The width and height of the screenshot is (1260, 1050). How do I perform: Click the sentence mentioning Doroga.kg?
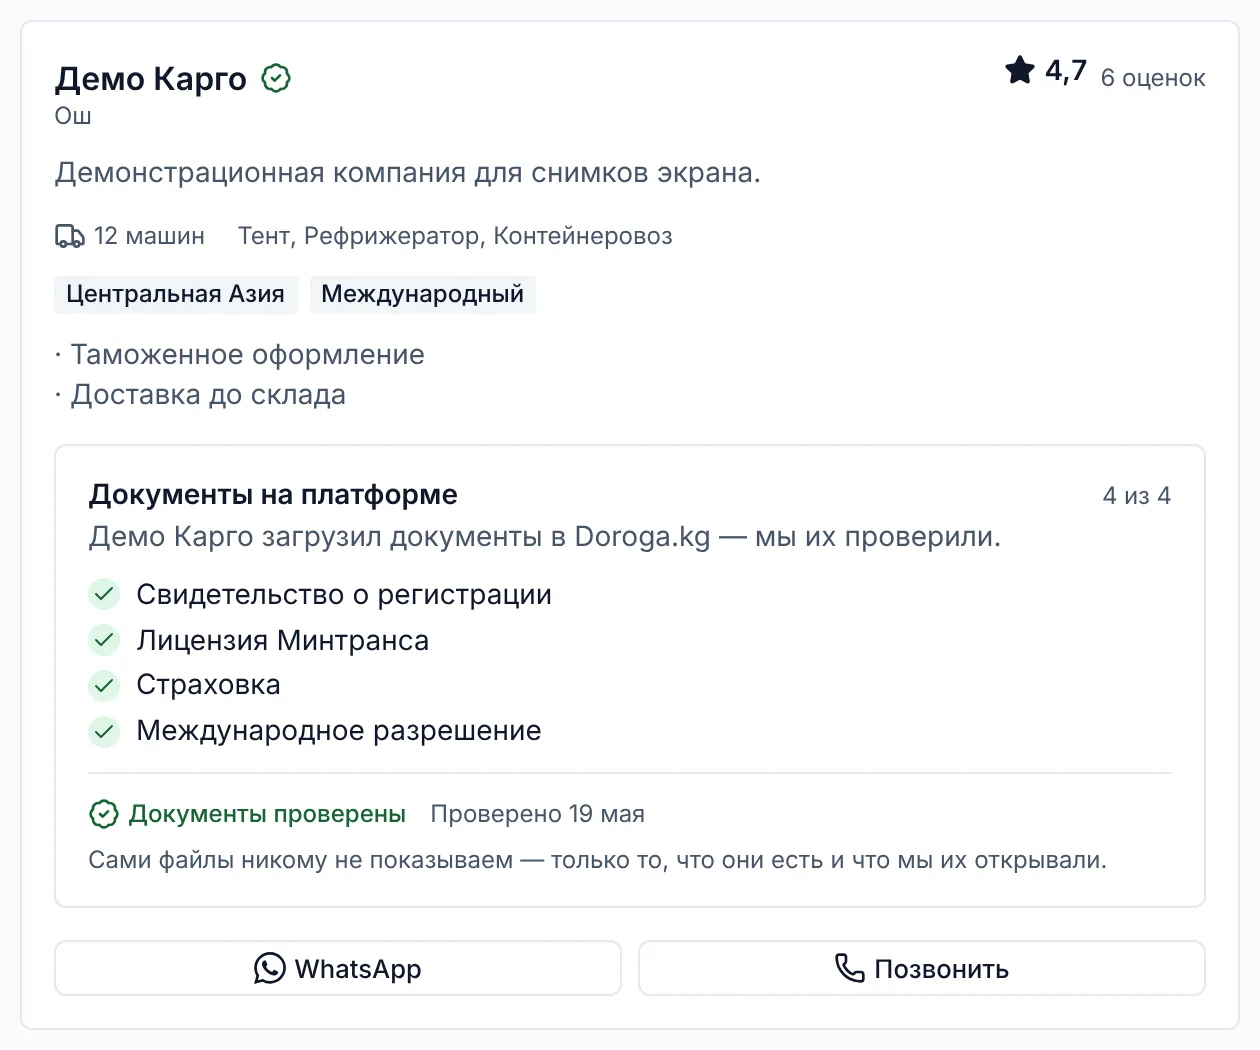tap(545, 537)
